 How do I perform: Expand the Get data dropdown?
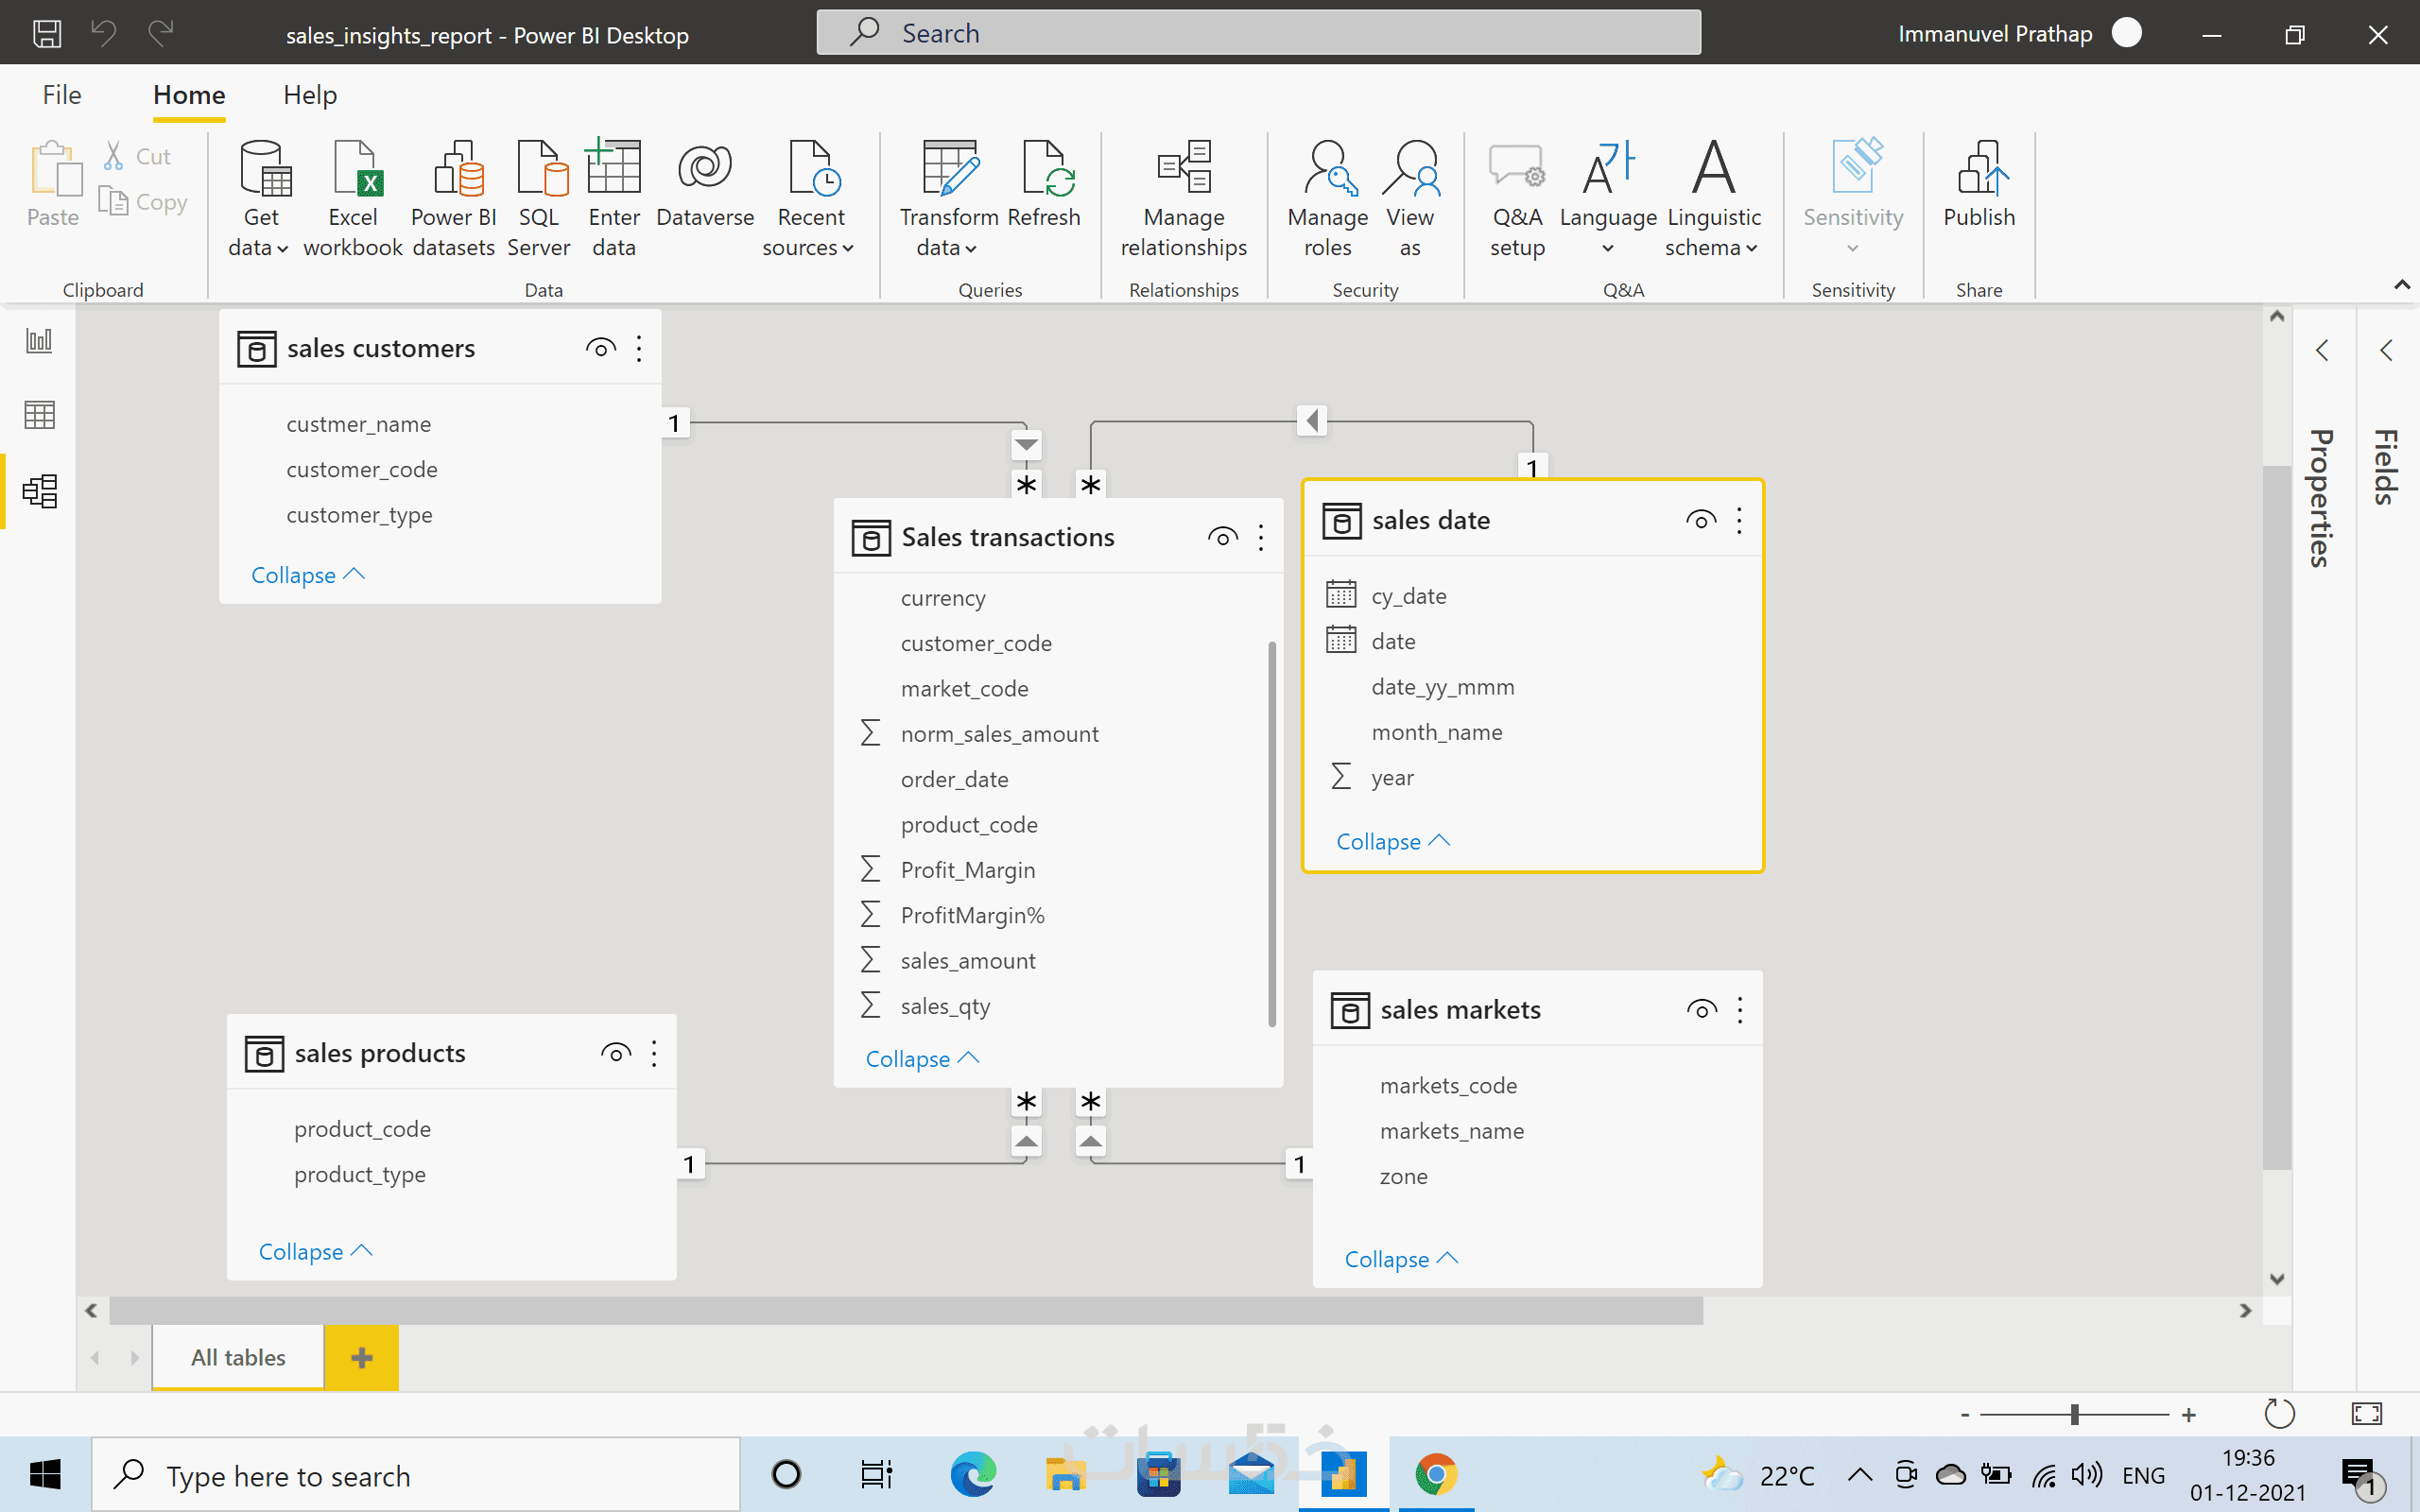[259, 247]
